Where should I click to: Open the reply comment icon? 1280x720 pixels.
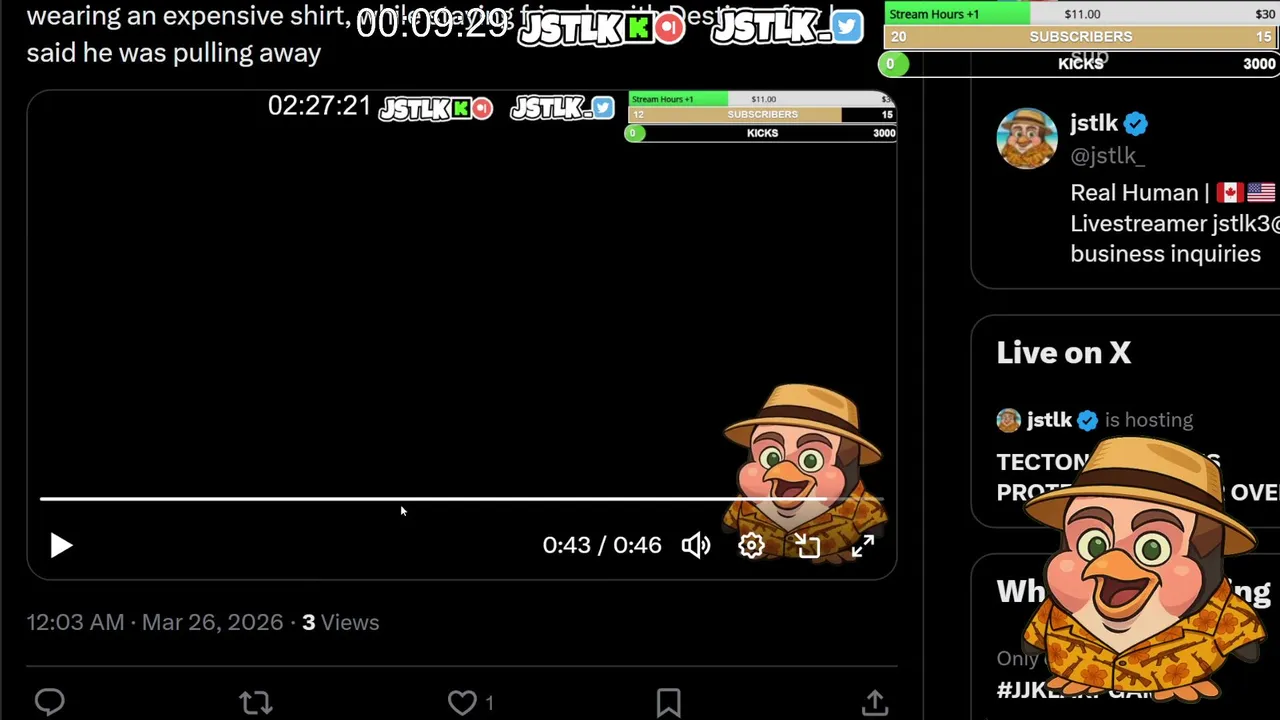[x=49, y=702]
